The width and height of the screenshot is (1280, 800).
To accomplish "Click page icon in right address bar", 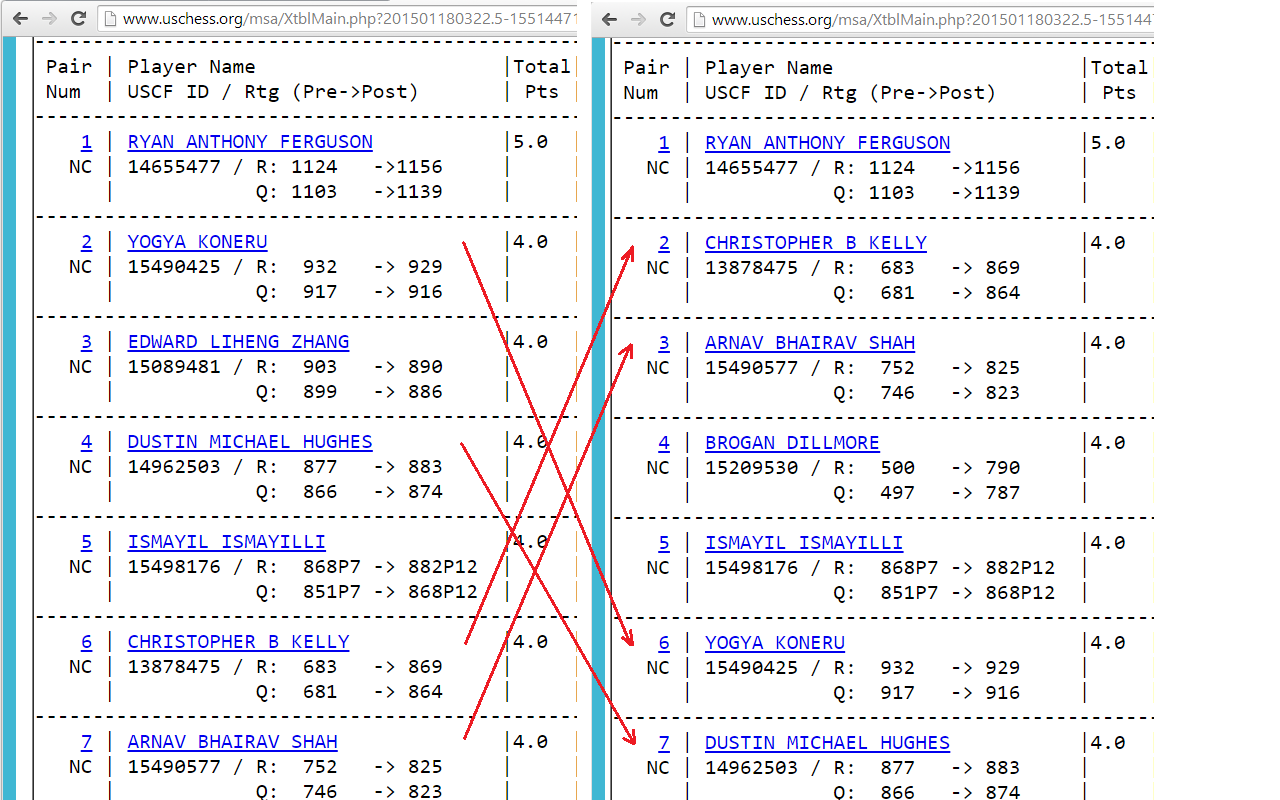I will pos(700,19).
